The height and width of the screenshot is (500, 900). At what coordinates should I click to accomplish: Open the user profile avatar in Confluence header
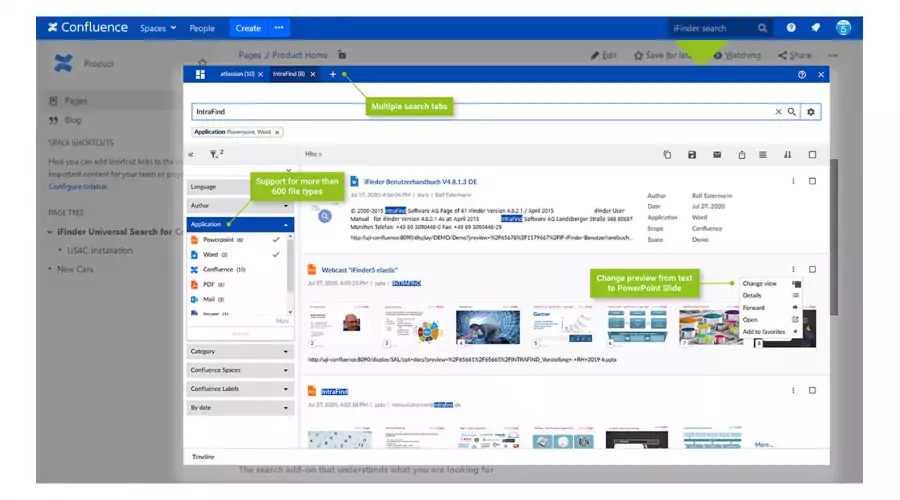(843, 28)
